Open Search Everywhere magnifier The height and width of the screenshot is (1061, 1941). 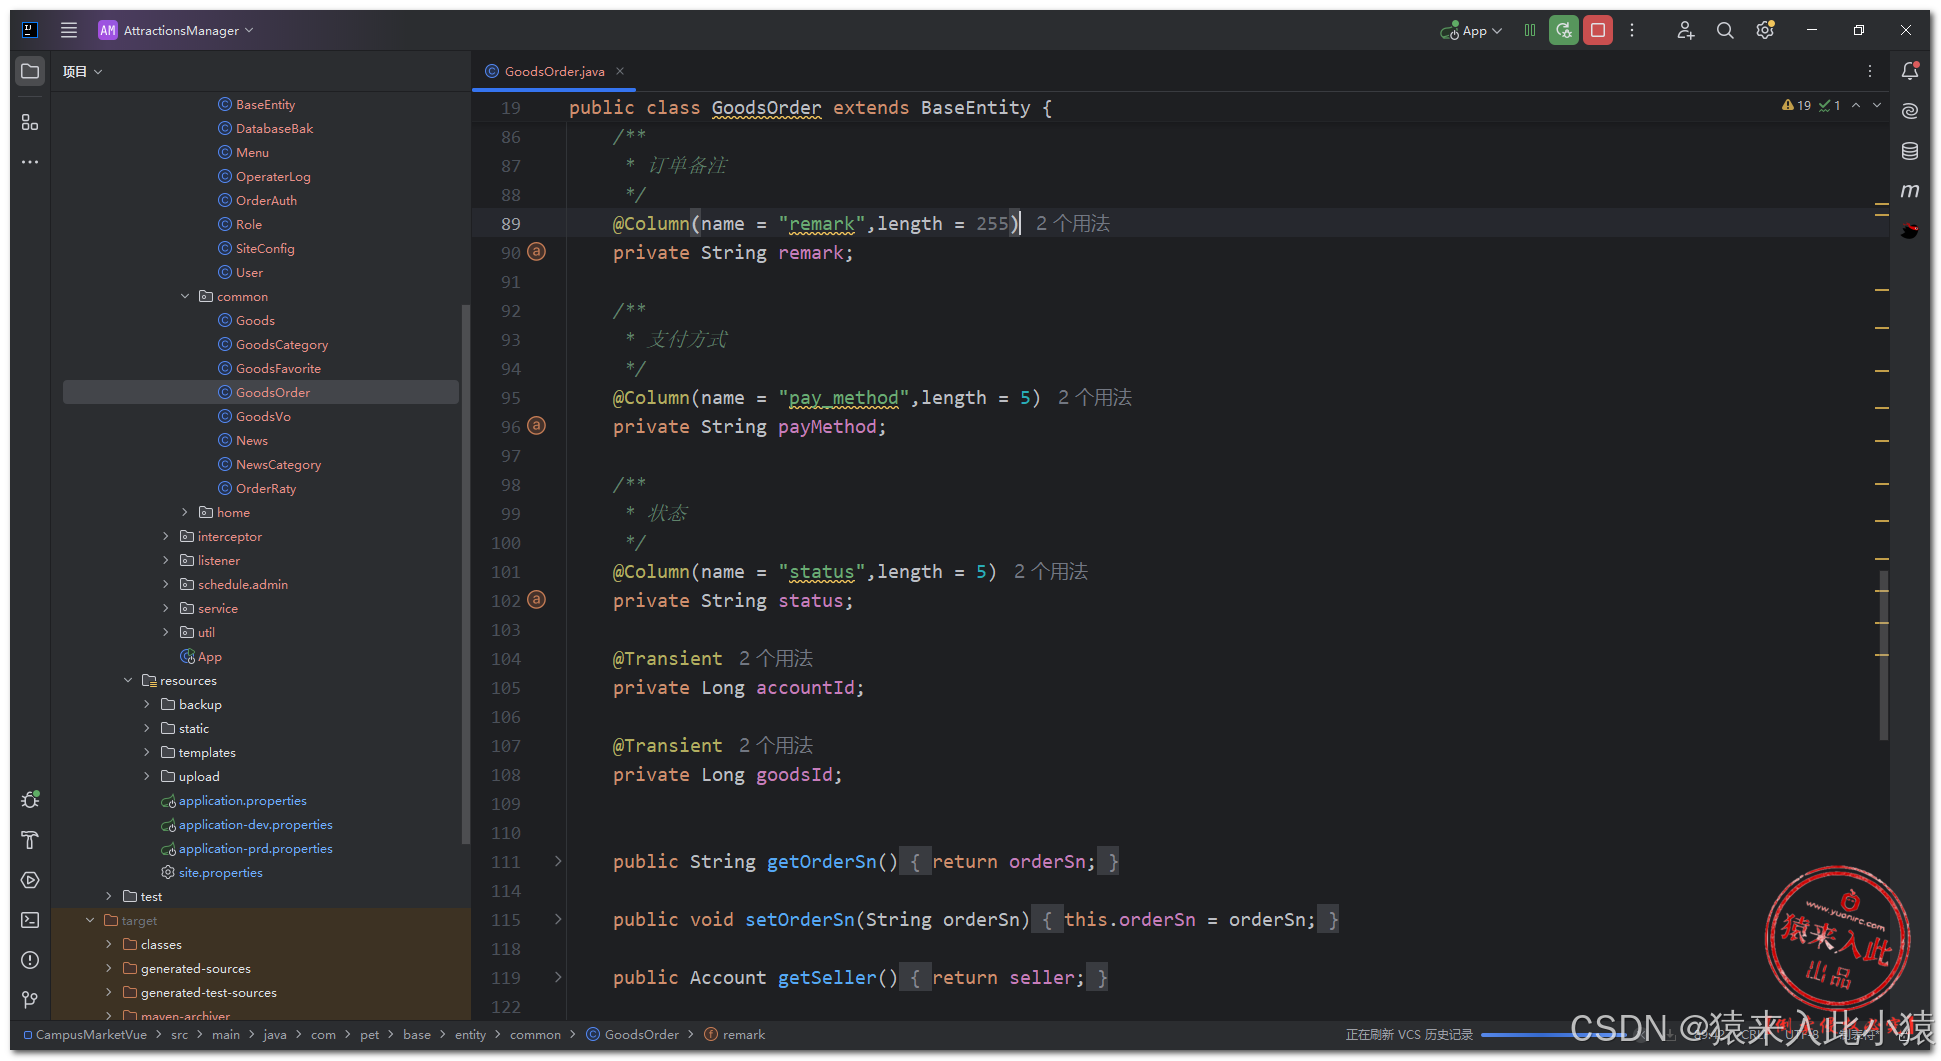(1725, 30)
